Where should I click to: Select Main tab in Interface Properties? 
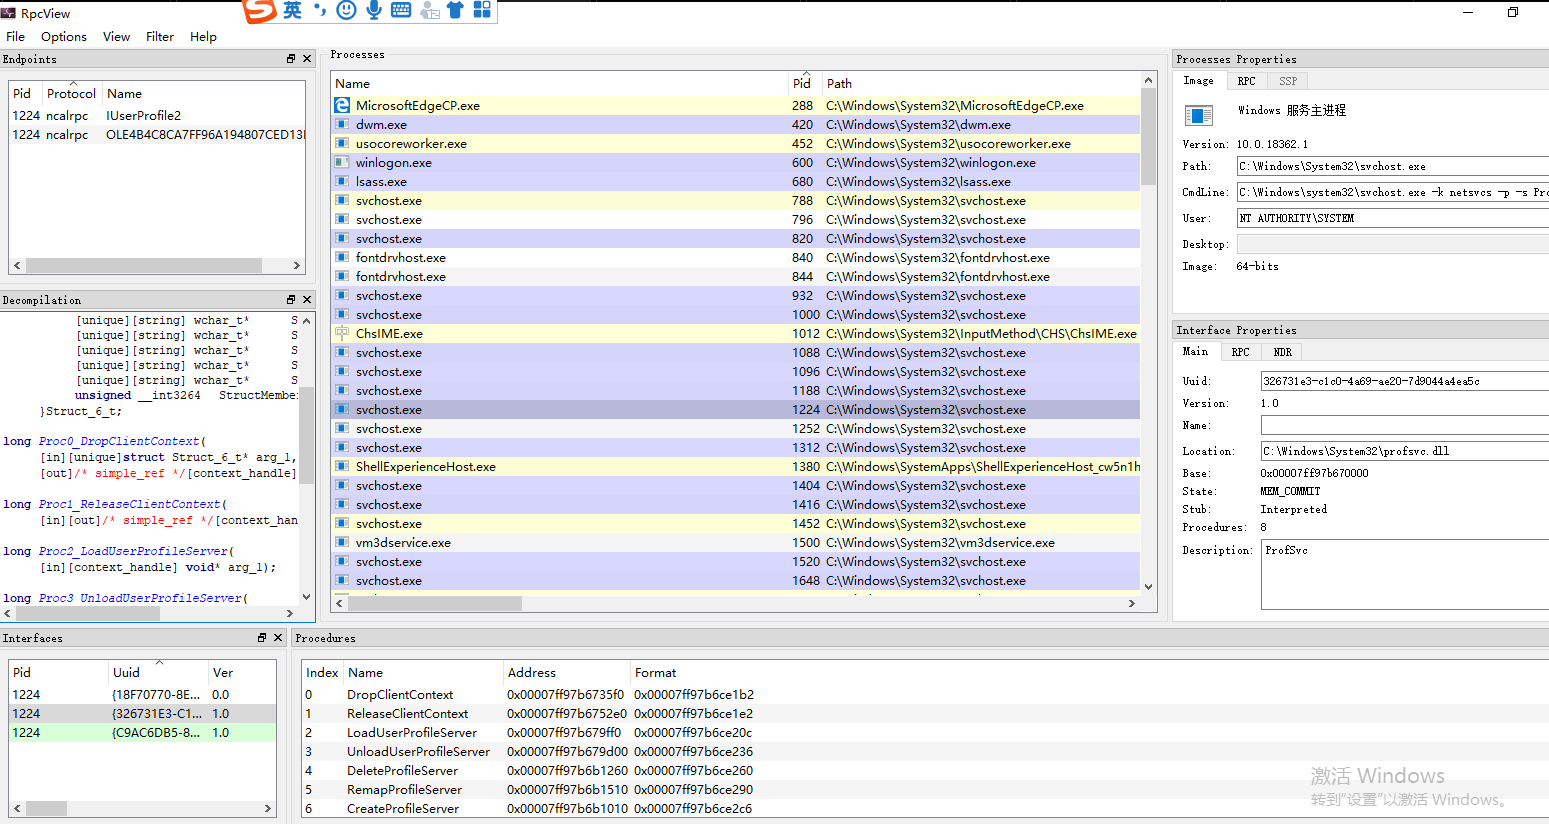tap(1195, 351)
